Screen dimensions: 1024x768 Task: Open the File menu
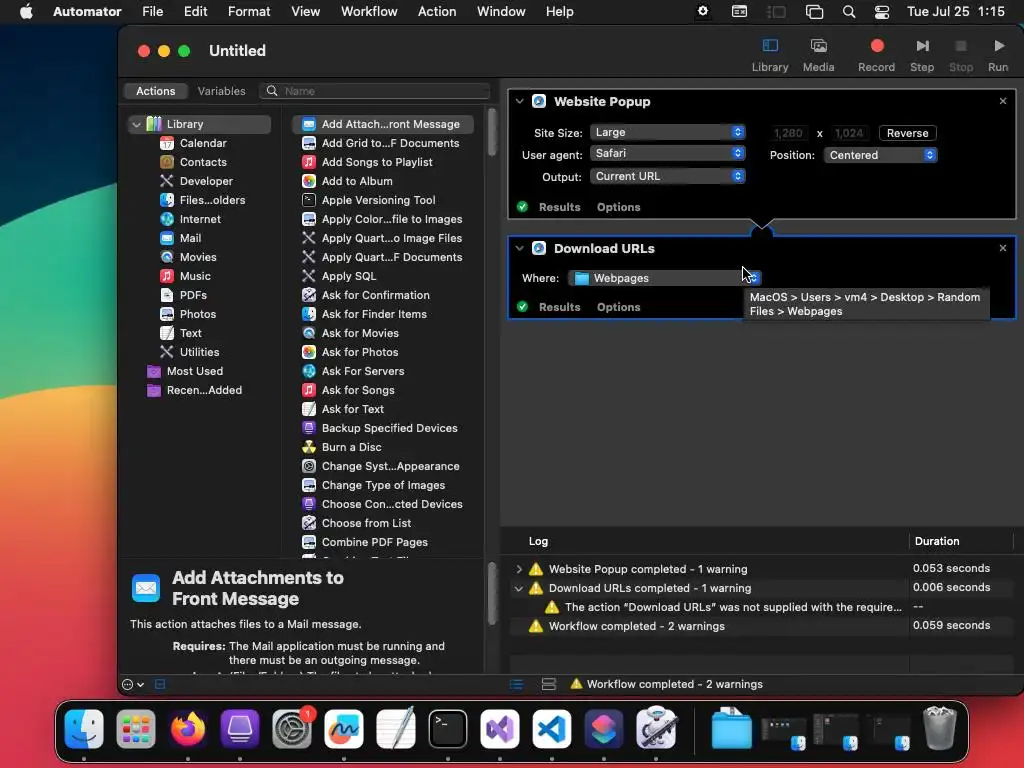152,11
